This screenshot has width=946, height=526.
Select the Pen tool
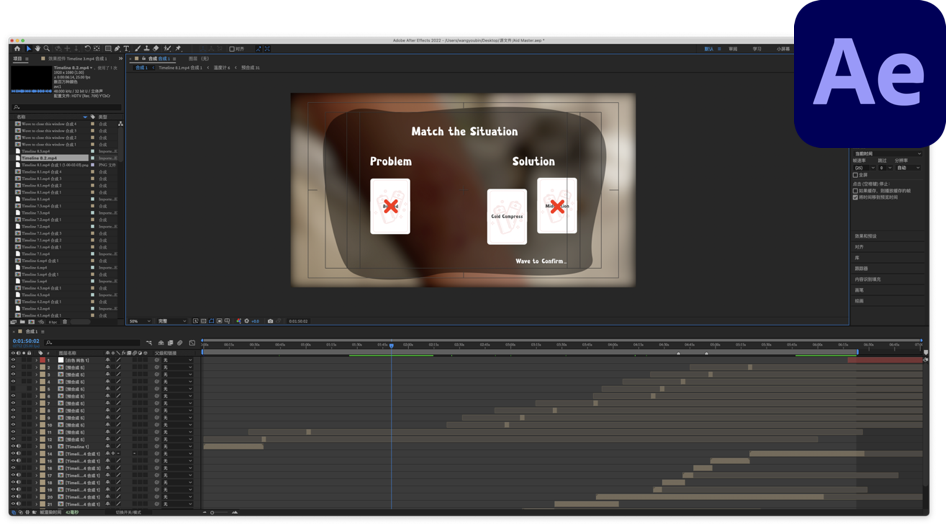tap(117, 49)
